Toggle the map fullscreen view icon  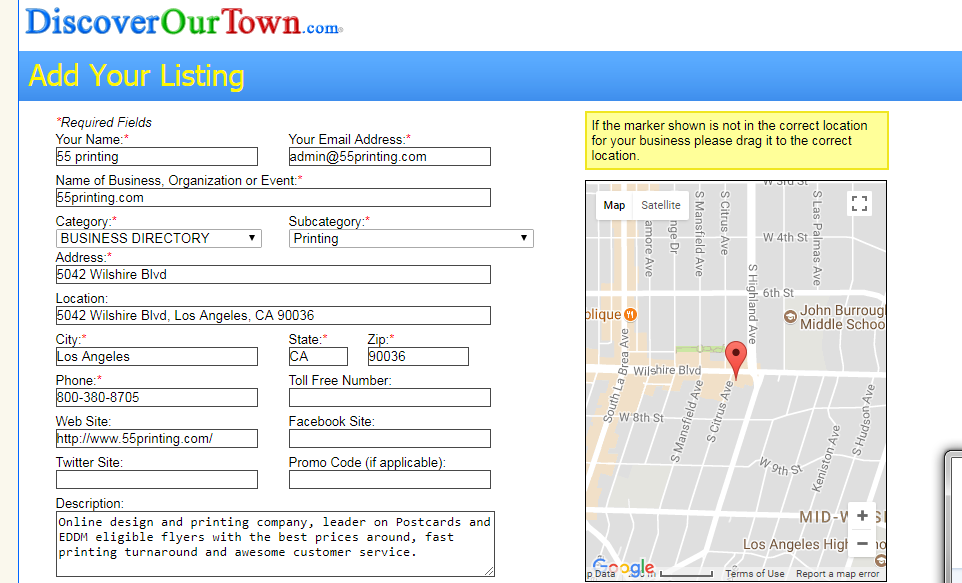860,203
